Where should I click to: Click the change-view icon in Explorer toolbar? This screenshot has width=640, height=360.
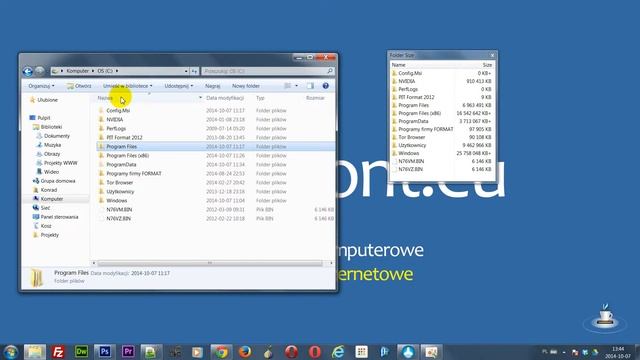[x=287, y=86]
